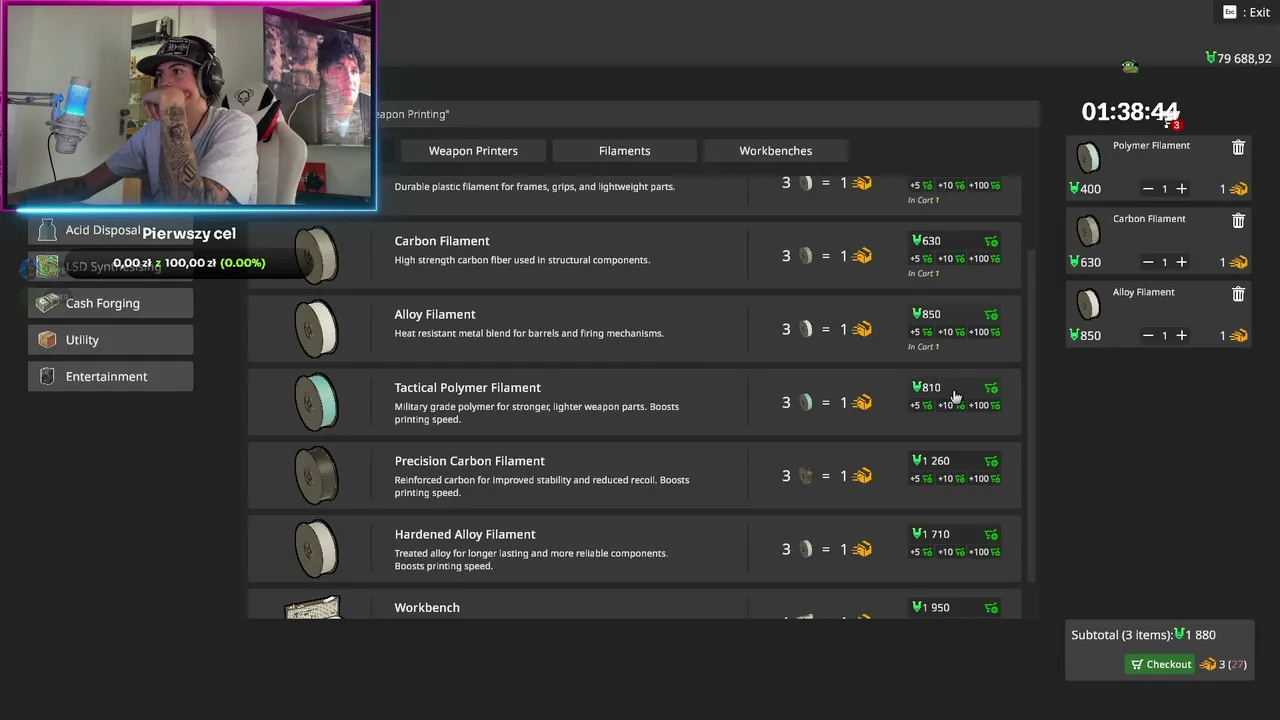Click the Polymer Filament spool in the cart
The height and width of the screenshot is (720, 1280).
(x=1088, y=157)
